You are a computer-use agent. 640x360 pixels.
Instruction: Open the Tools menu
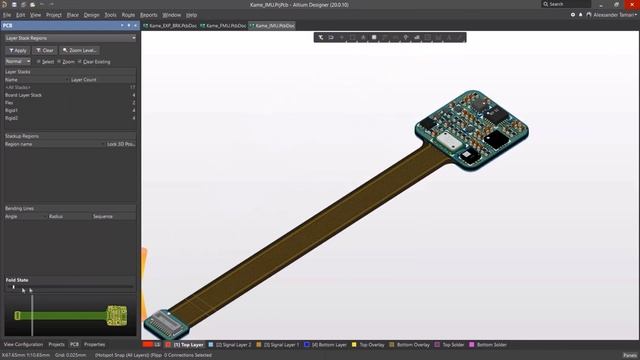coord(110,15)
